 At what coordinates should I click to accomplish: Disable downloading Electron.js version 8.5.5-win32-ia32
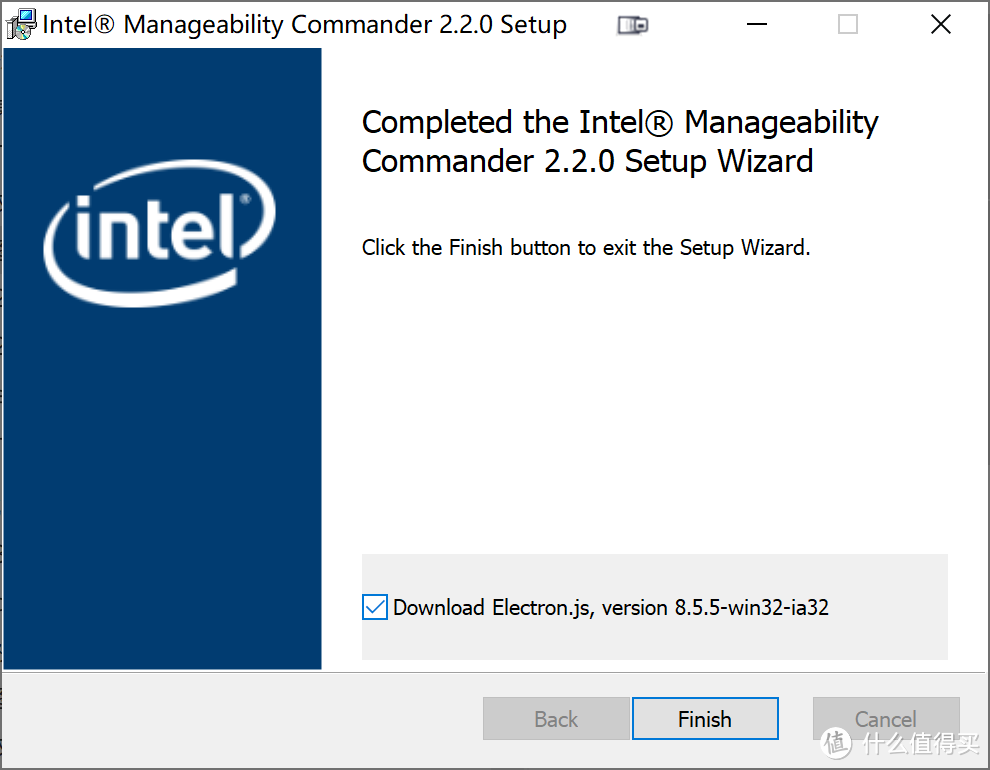click(374, 607)
